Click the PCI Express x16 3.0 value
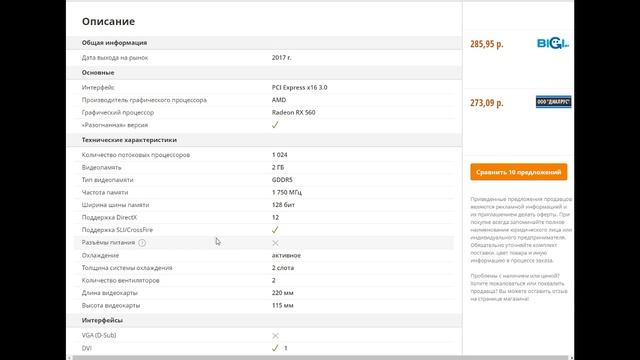Screen dimensions: 640x360 coord(300,87)
